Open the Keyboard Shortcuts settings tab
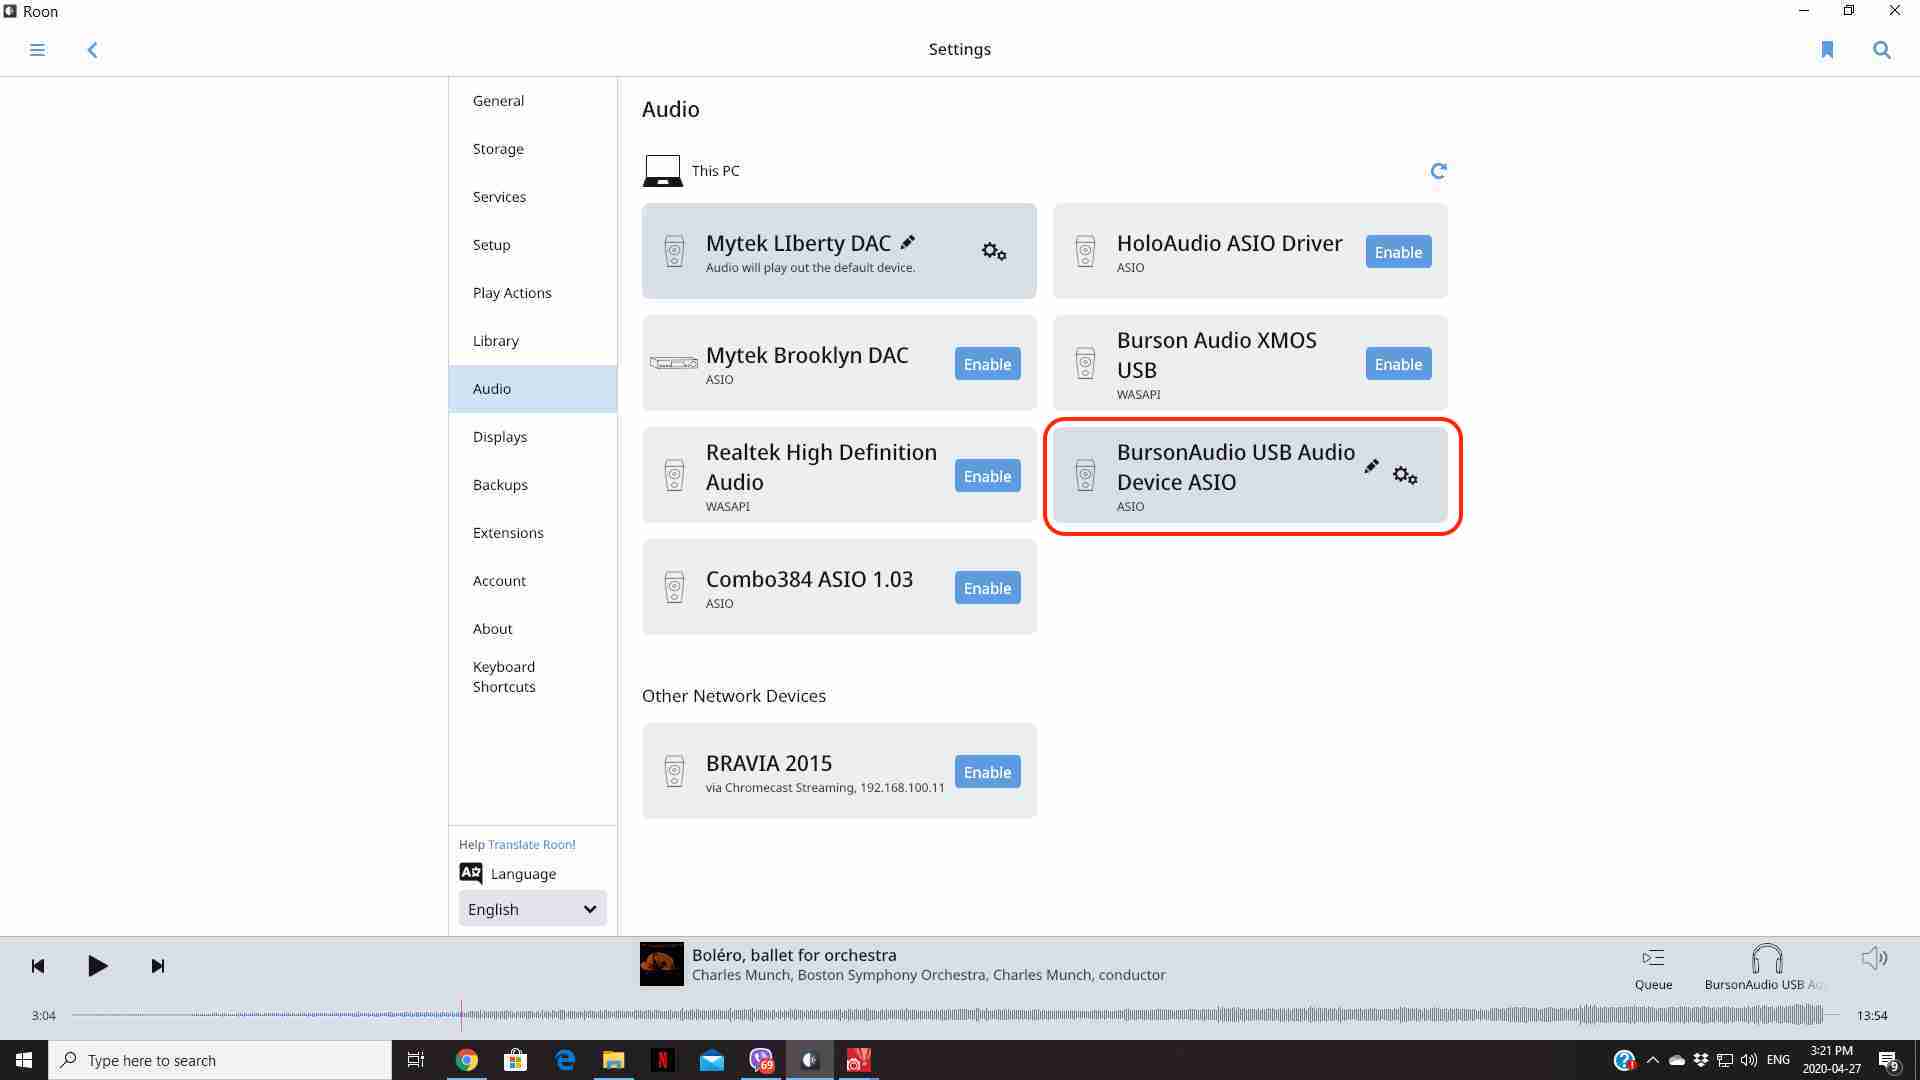This screenshot has width=1920, height=1080. click(533, 677)
